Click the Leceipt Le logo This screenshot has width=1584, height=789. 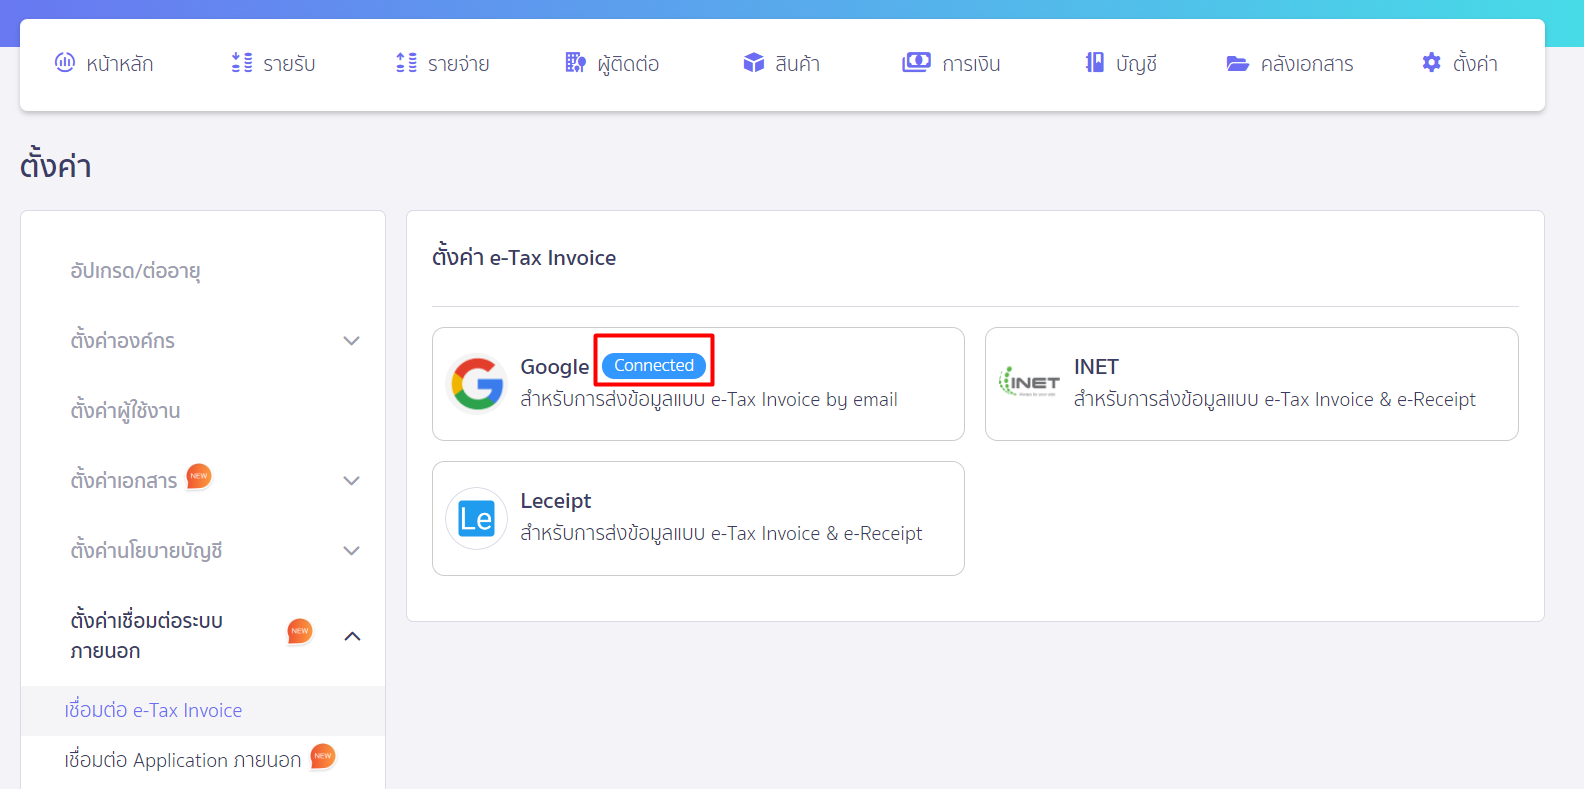[x=476, y=518]
